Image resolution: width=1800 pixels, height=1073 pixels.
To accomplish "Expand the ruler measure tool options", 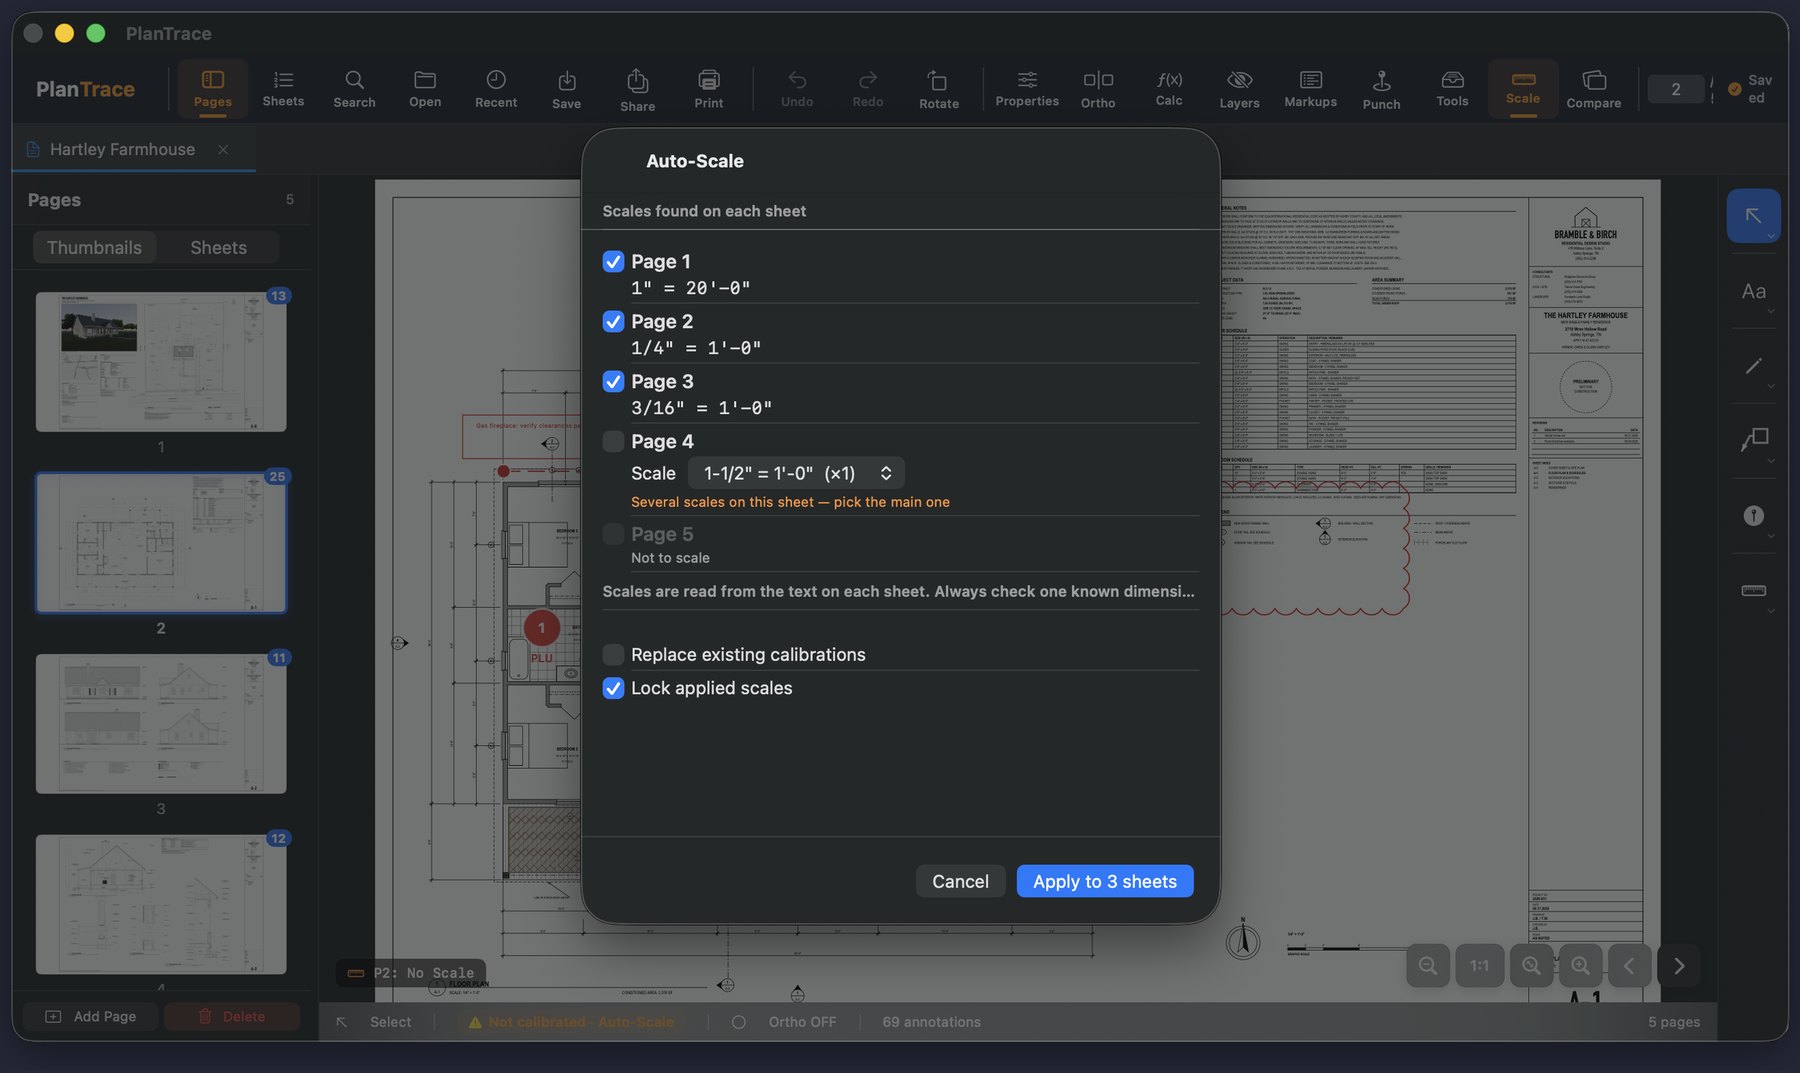I will tap(1771, 611).
